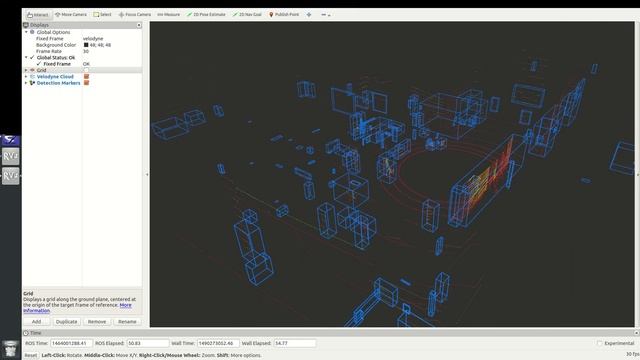Select the Grid display row

click(x=82, y=70)
